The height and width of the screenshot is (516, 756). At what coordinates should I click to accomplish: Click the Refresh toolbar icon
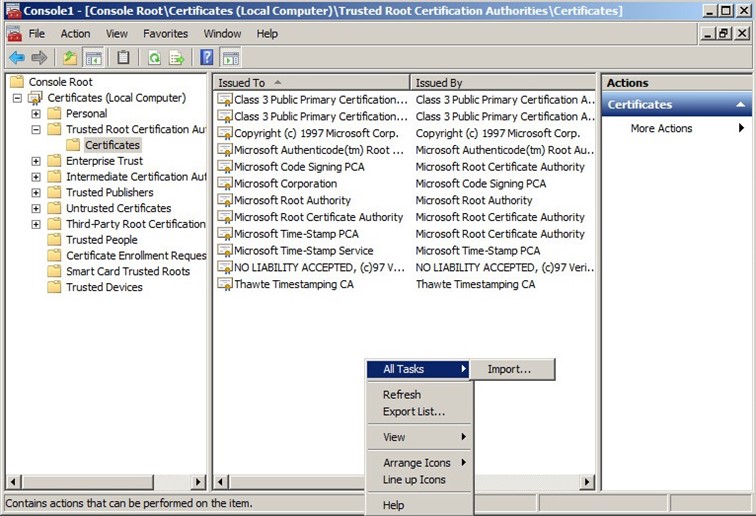(x=154, y=58)
